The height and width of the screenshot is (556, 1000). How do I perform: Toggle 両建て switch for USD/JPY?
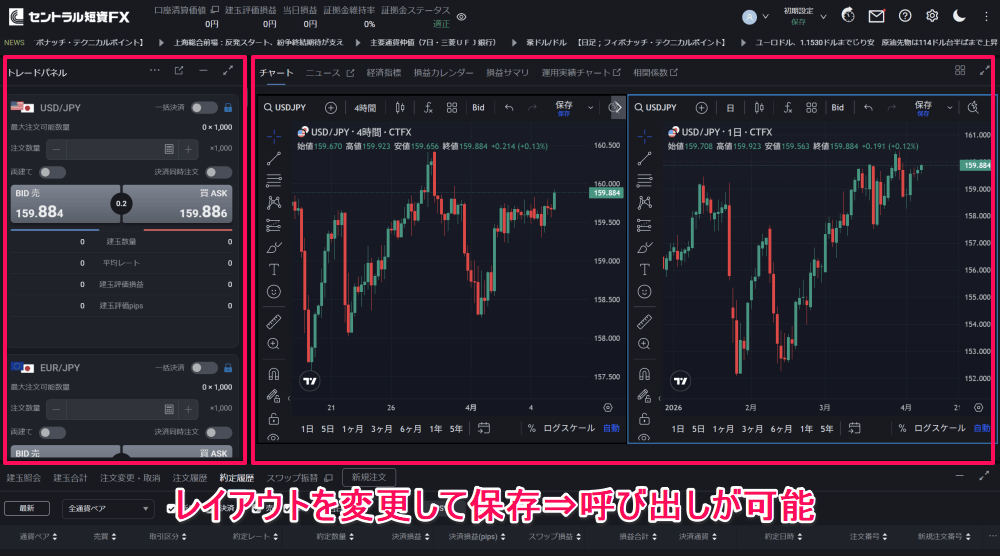coord(52,172)
